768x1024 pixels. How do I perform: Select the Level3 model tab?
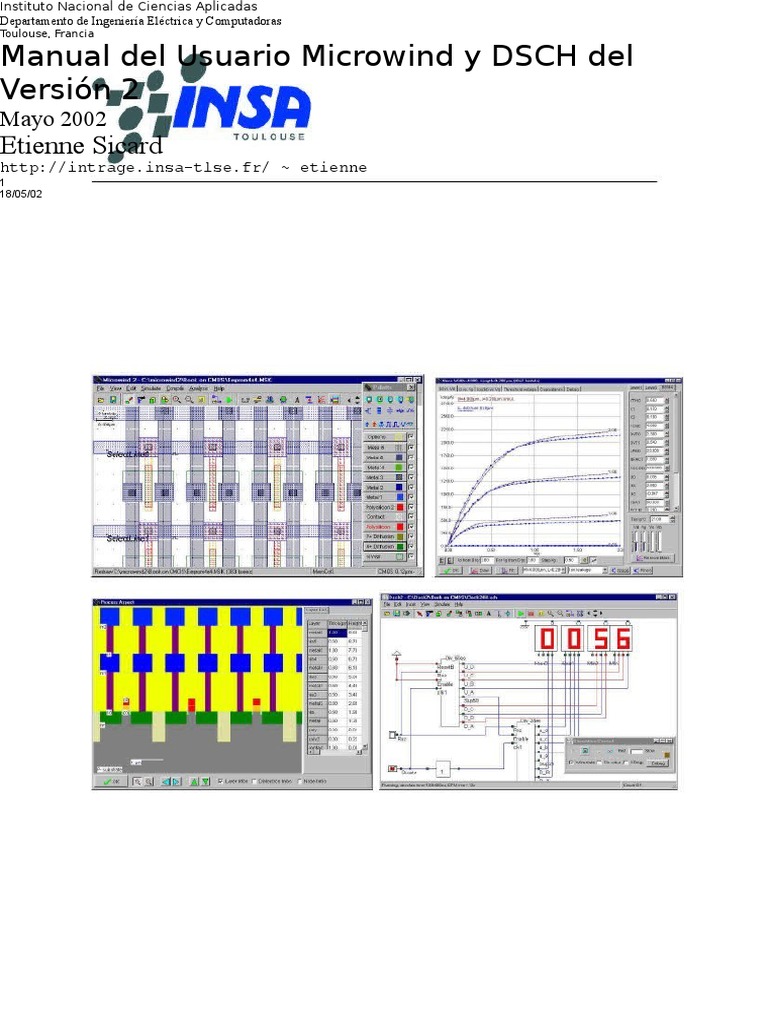click(x=650, y=387)
